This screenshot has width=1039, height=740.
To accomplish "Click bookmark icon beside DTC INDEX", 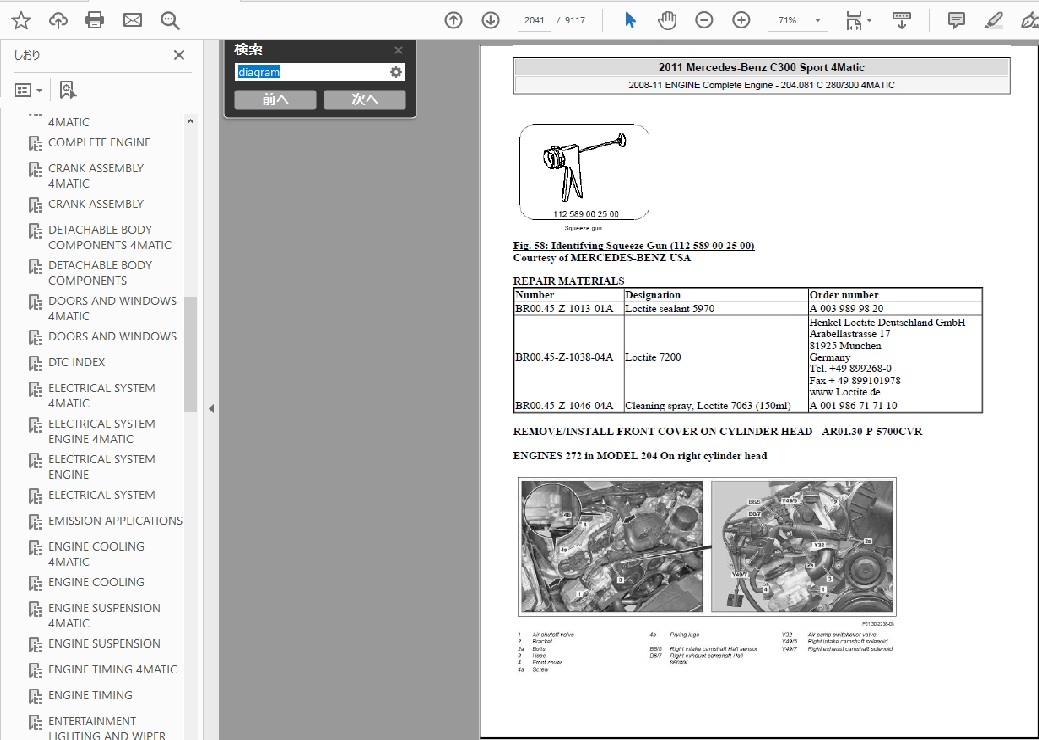I will (35, 363).
